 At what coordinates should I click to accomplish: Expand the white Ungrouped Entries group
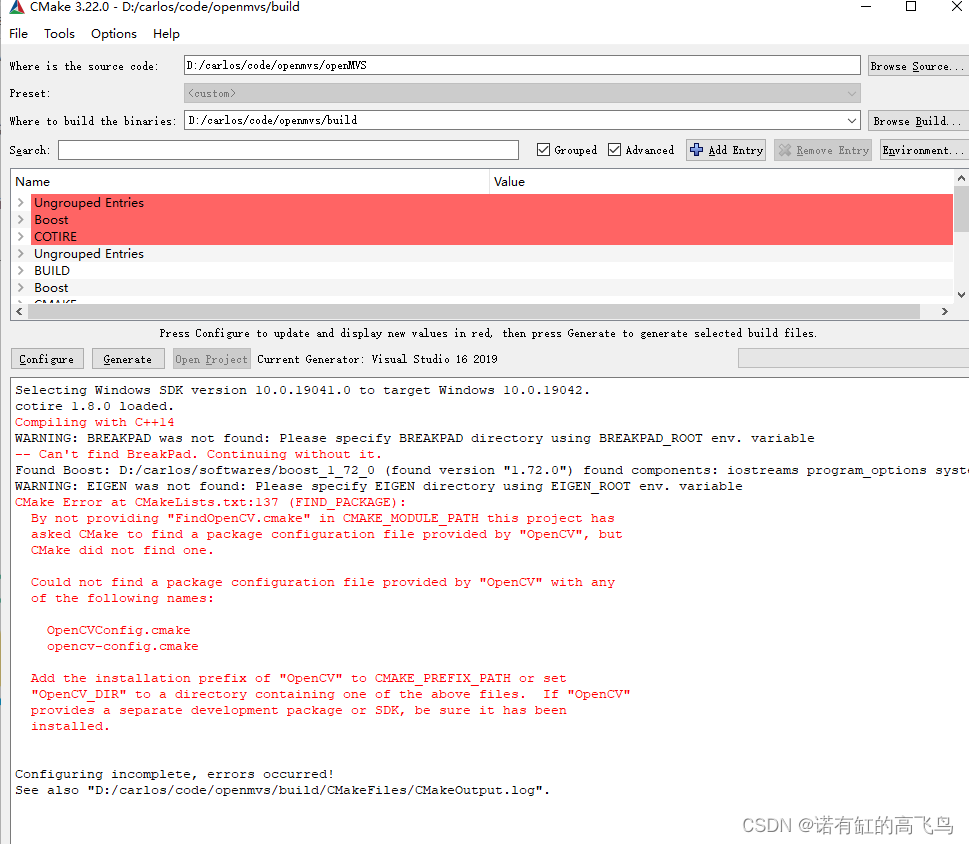(x=20, y=253)
